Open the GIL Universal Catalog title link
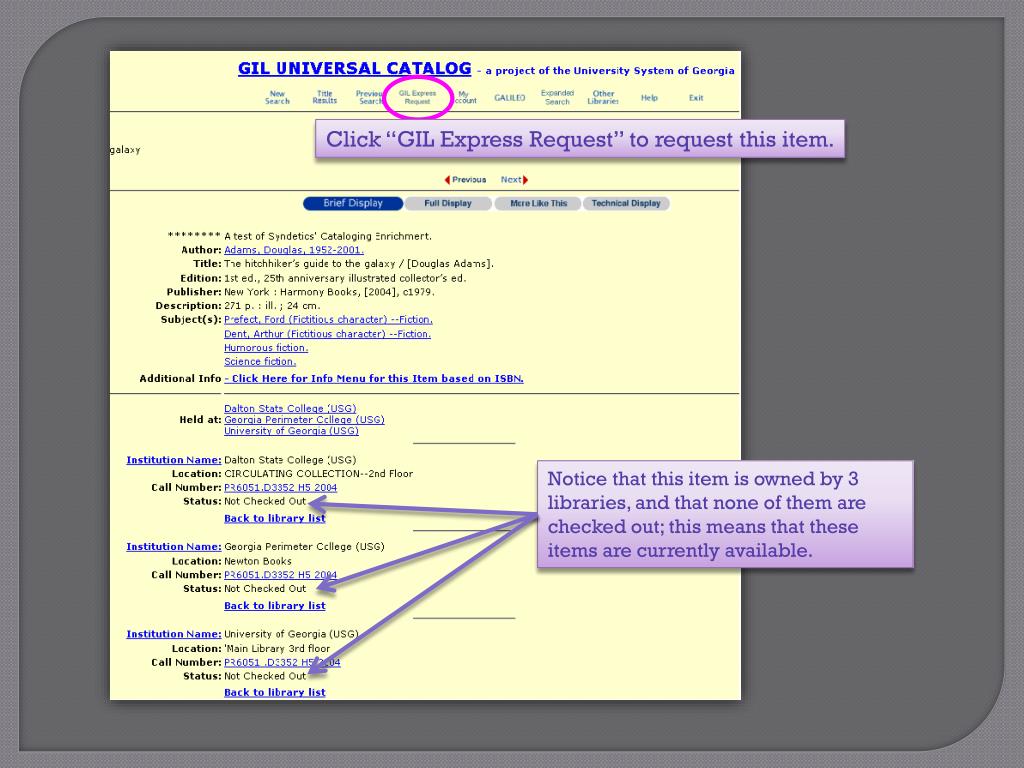Screen dimensions: 1024x768 [x=354, y=69]
